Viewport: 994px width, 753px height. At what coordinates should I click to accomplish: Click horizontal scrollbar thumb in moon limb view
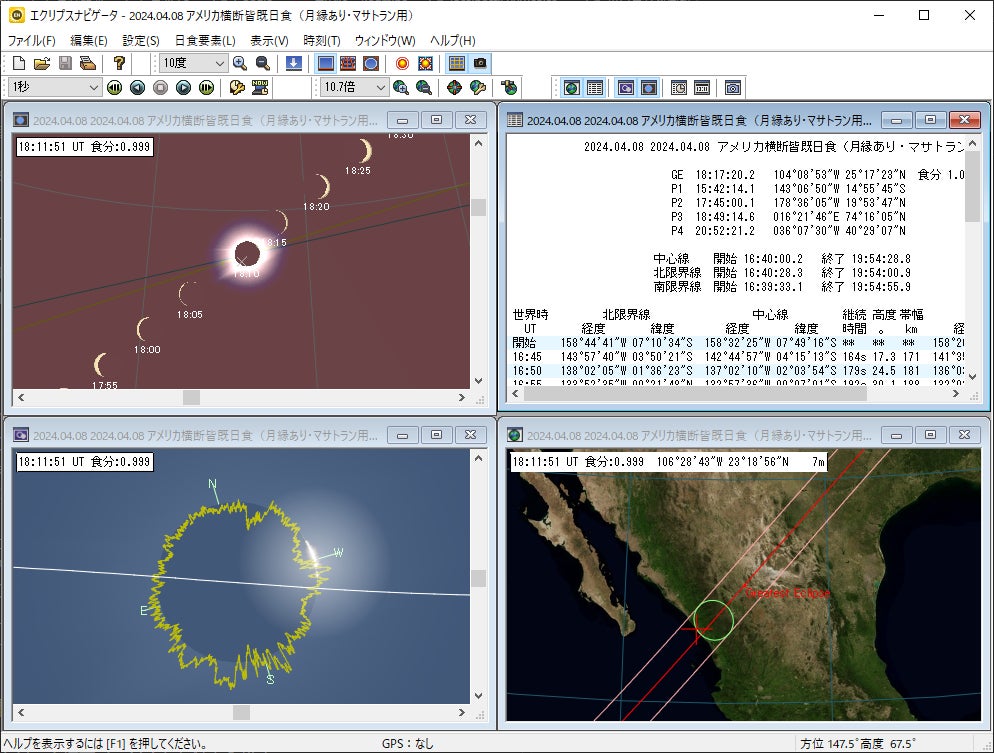click(241, 712)
